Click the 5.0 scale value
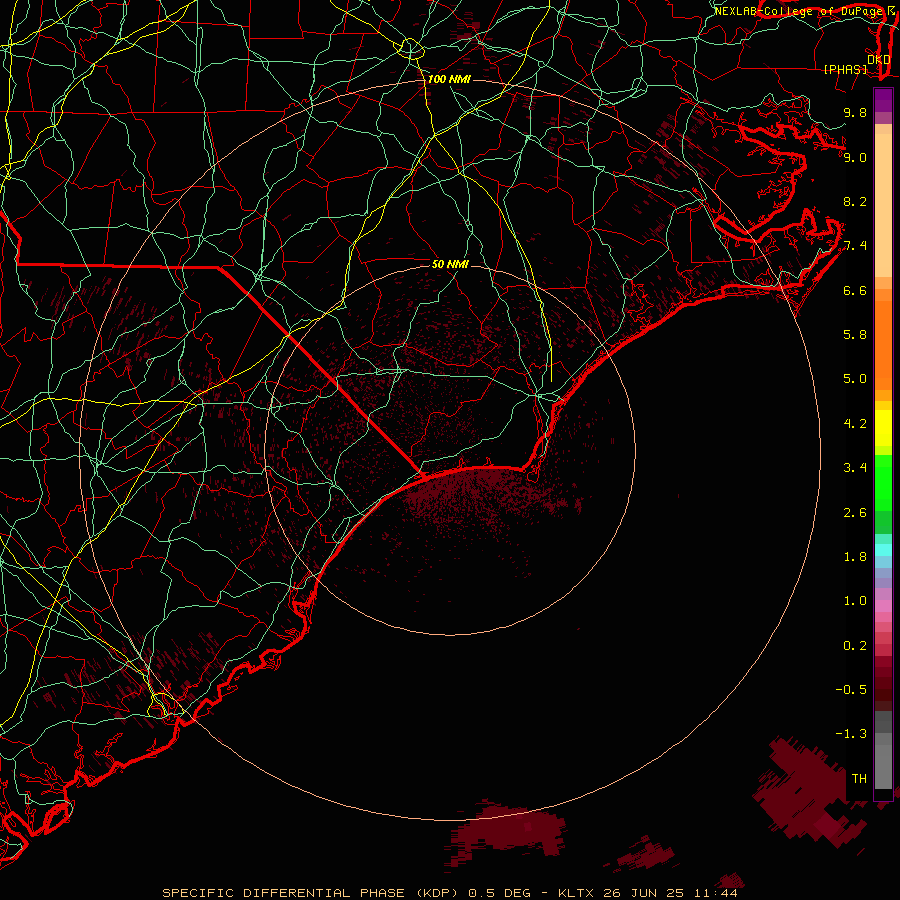 [x=855, y=379]
